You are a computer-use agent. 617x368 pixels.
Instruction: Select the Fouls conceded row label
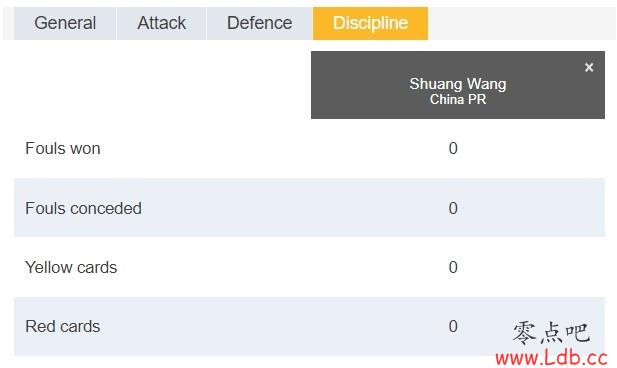click(83, 209)
